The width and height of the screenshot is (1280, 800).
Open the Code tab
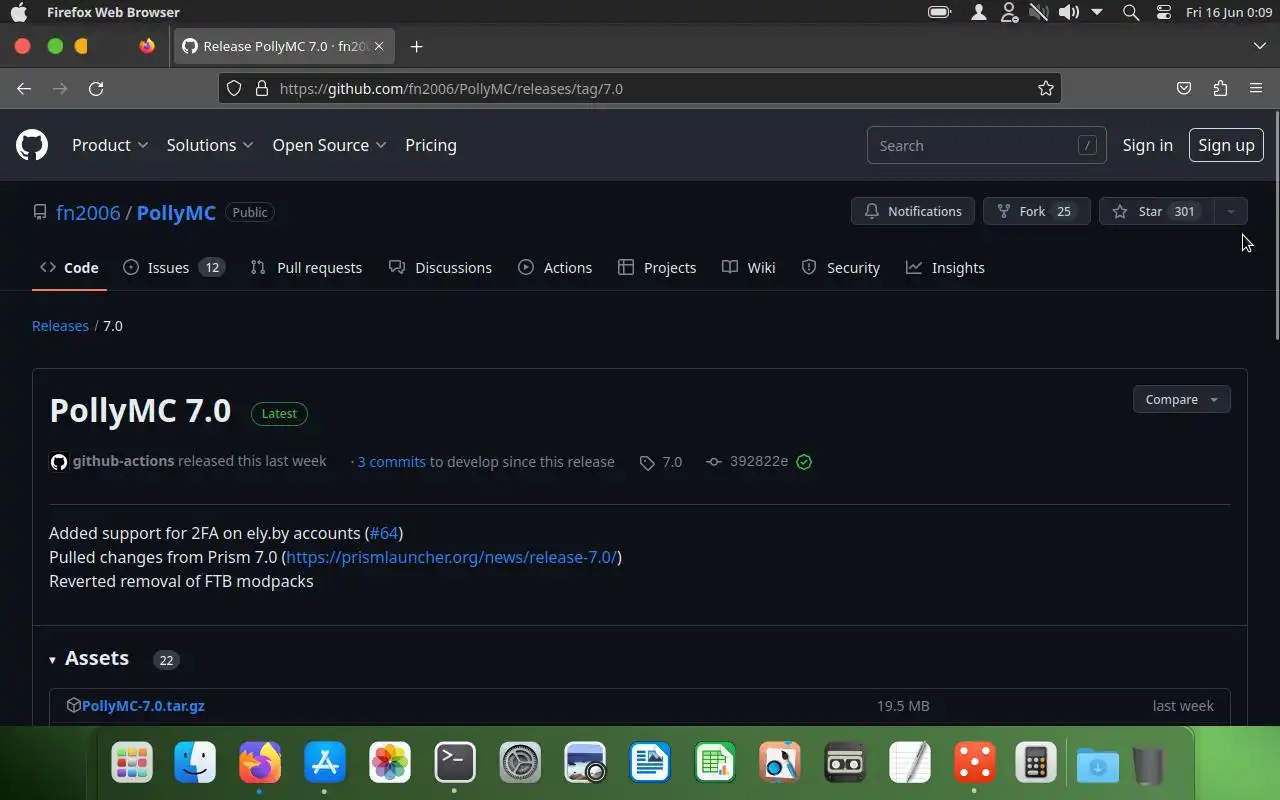69,268
